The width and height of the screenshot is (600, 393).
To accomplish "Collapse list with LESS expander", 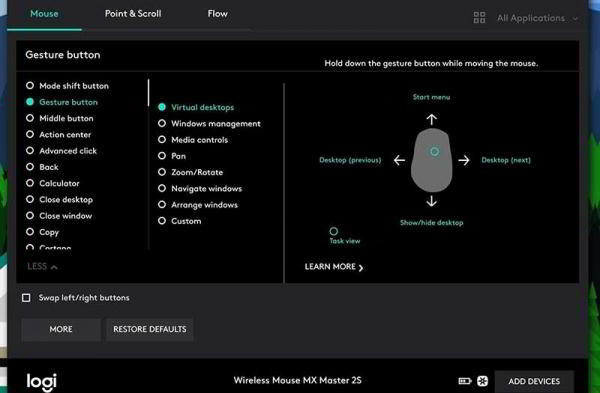I will tap(42, 266).
